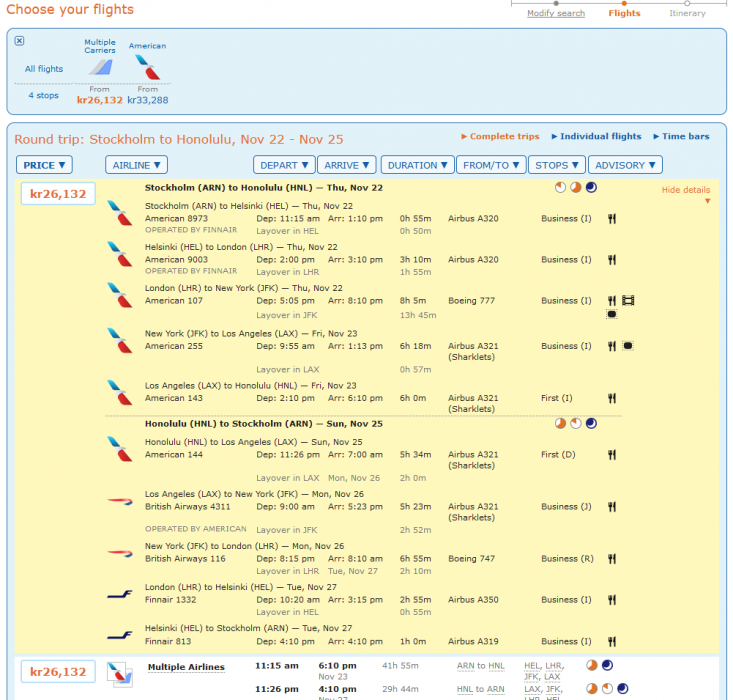This screenshot has height=700, width=733.
Task: Open the AIRLINE filter dropdown
Action: click(137, 165)
